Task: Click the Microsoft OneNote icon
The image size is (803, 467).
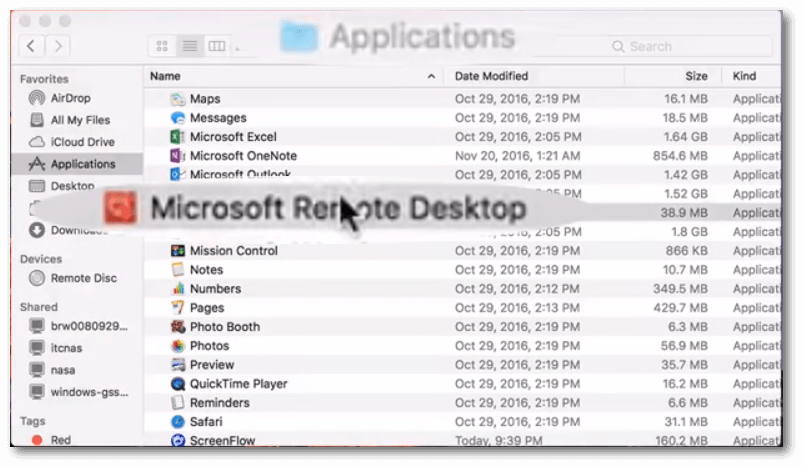Action: [x=178, y=156]
